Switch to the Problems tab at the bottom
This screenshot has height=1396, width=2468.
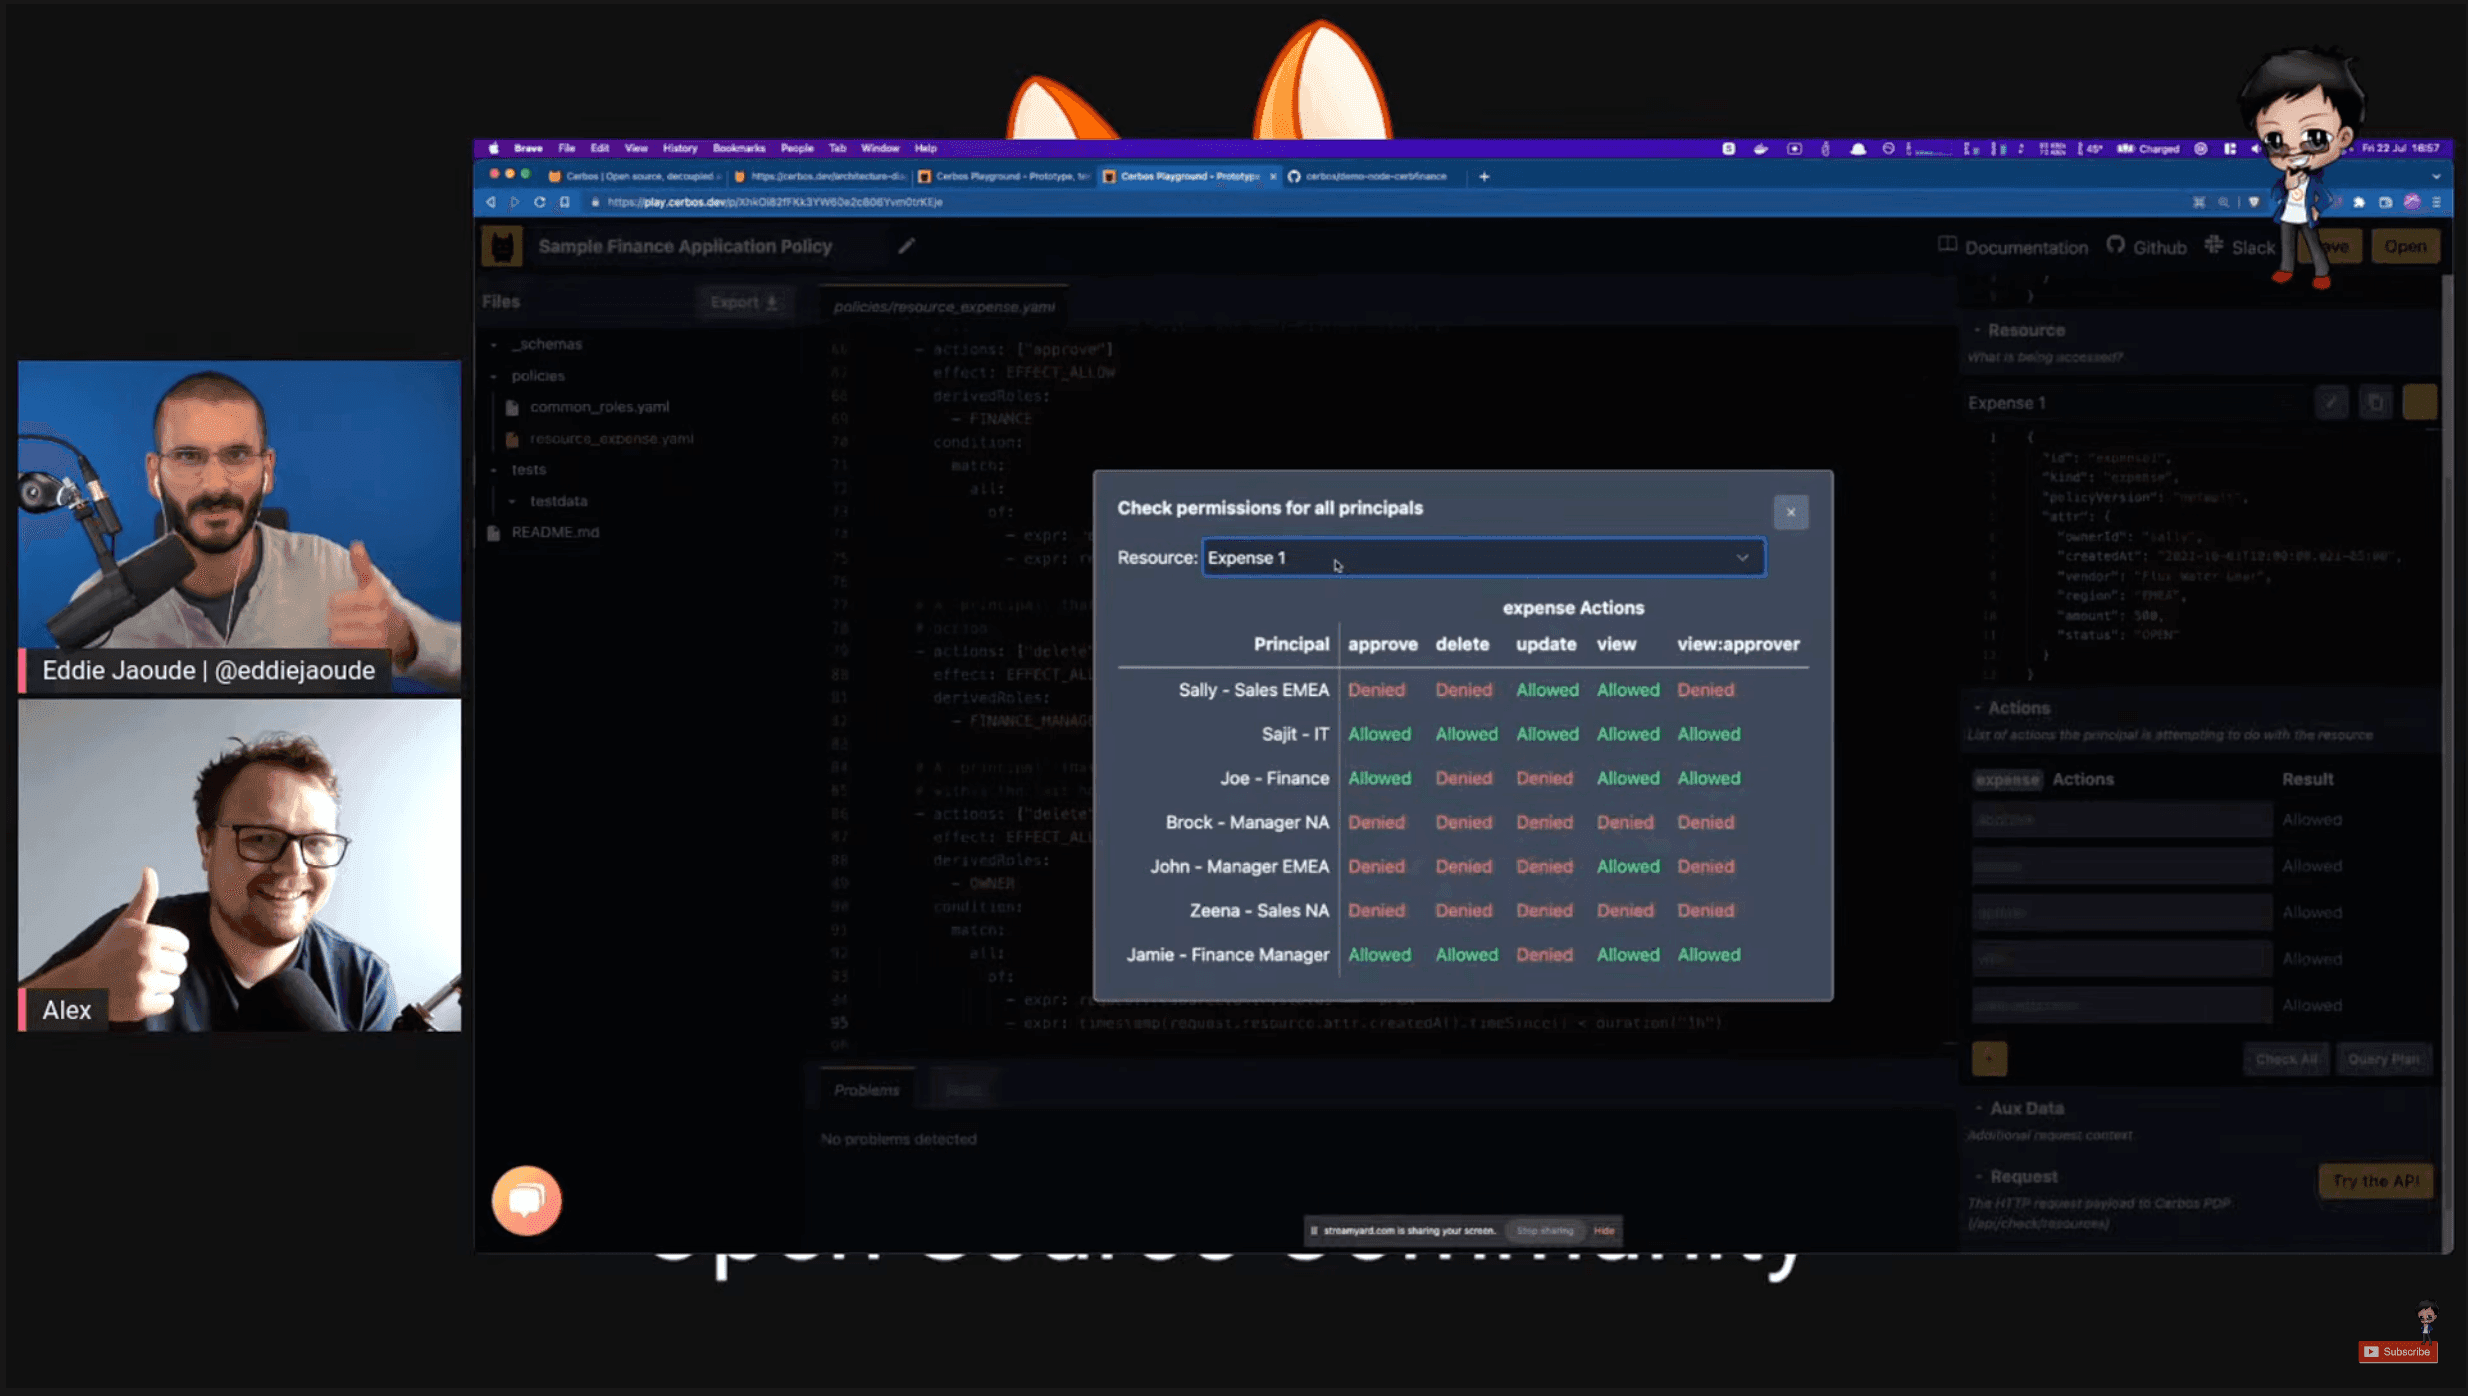pos(865,1088)
